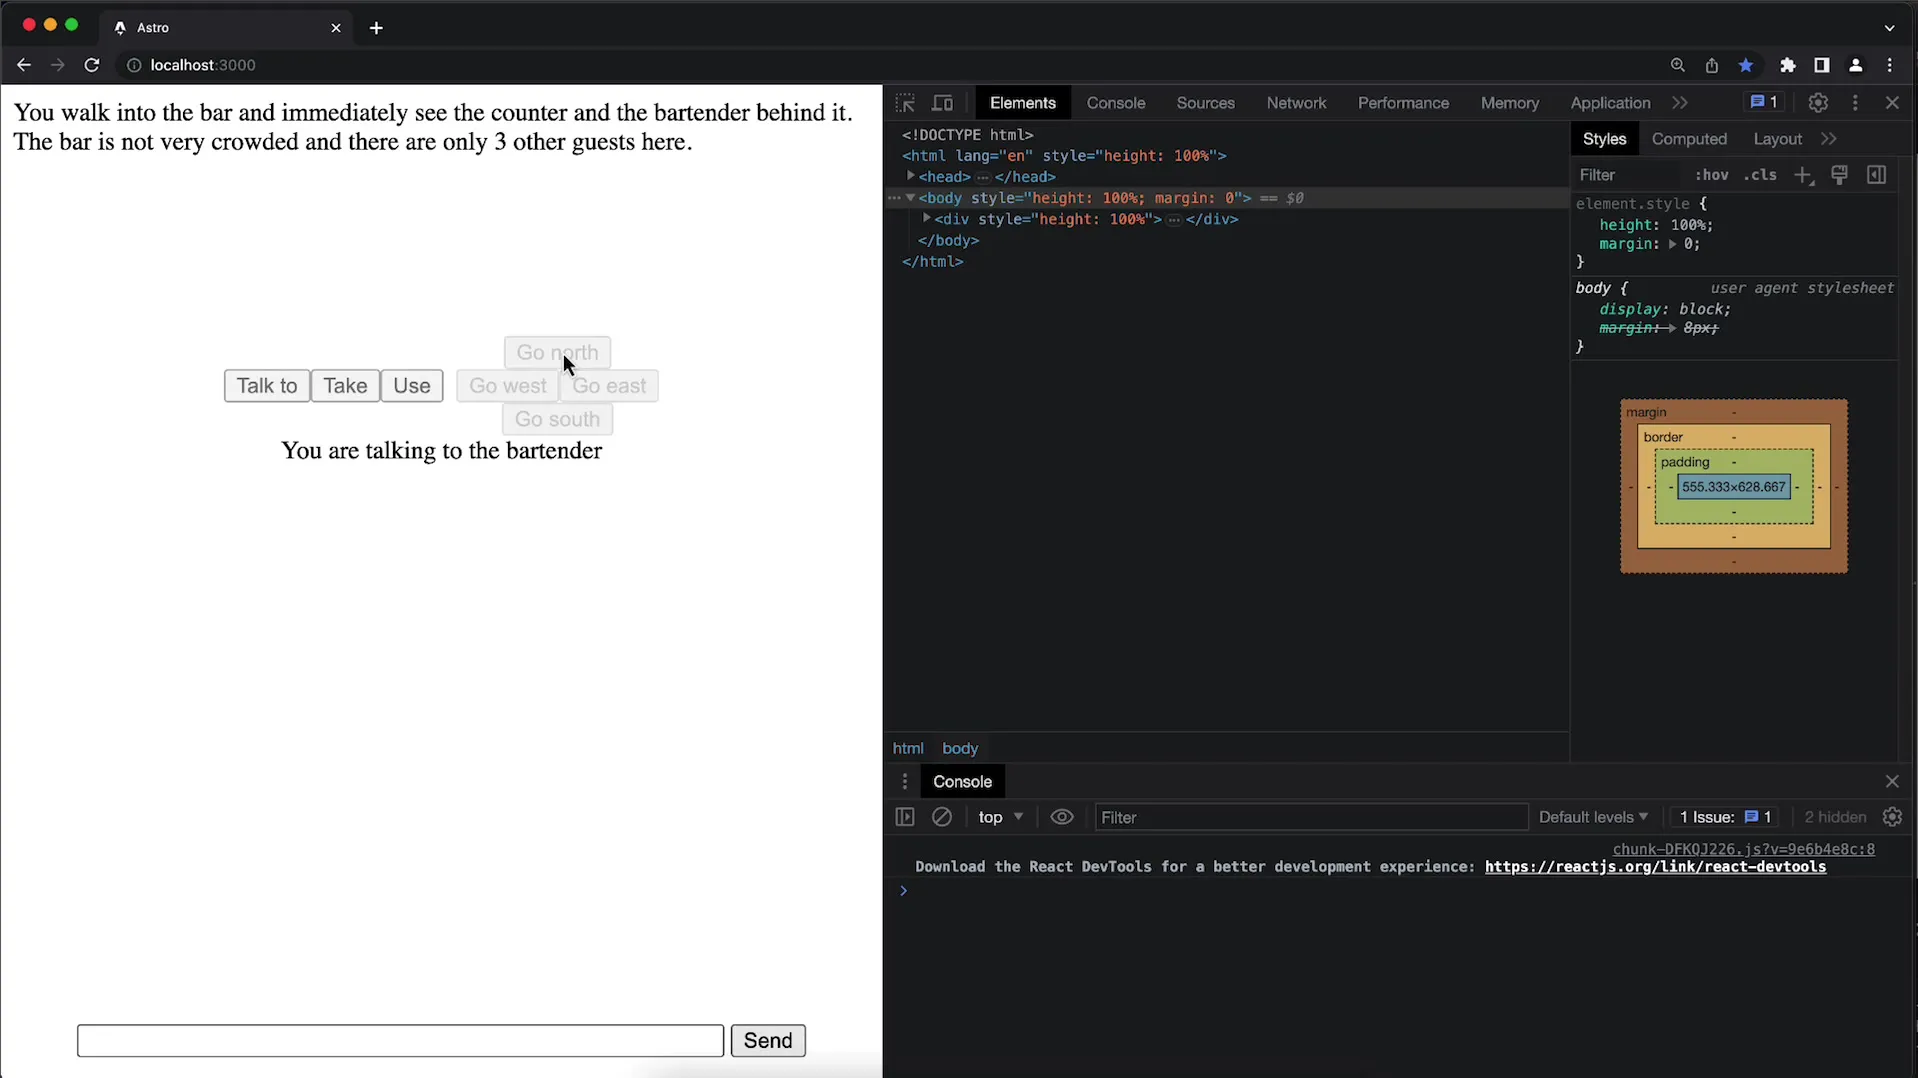Viewport: 1918px width, 1078px height.
Task: Click the Send button
Action: click(x=768, y=1041)
